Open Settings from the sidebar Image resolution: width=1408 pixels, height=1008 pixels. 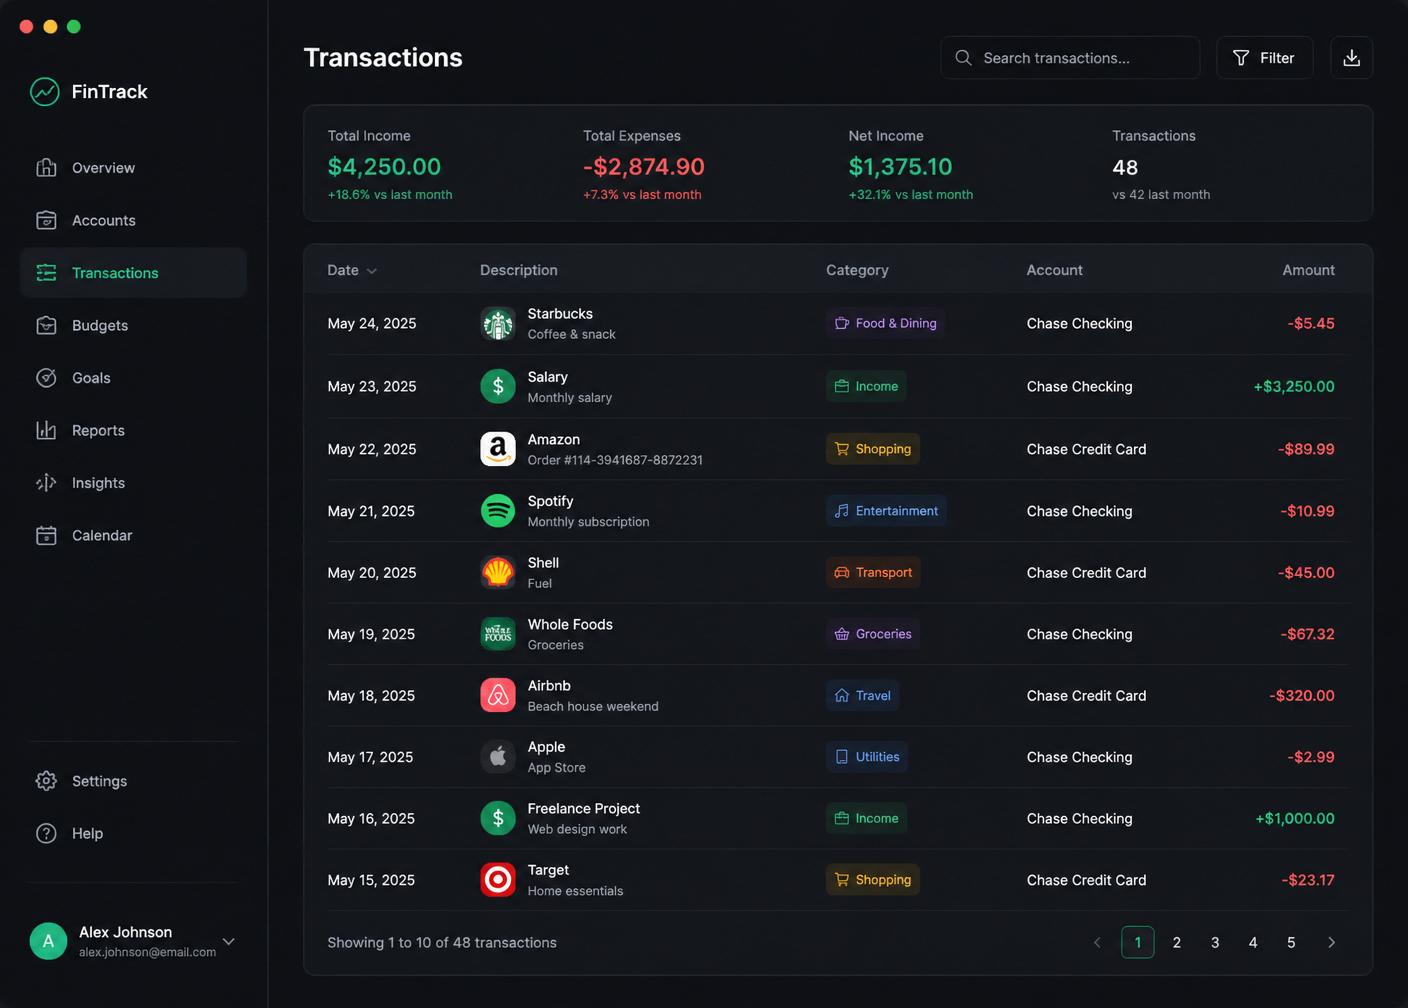(x=133, y=780)
